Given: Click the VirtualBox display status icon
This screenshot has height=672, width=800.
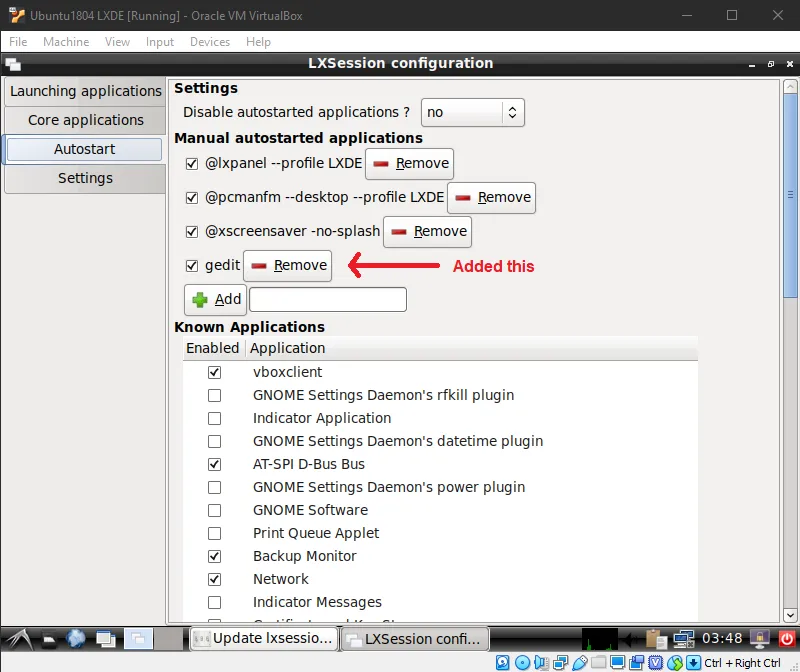Looking at the screenshot, I should pos(617,663).
